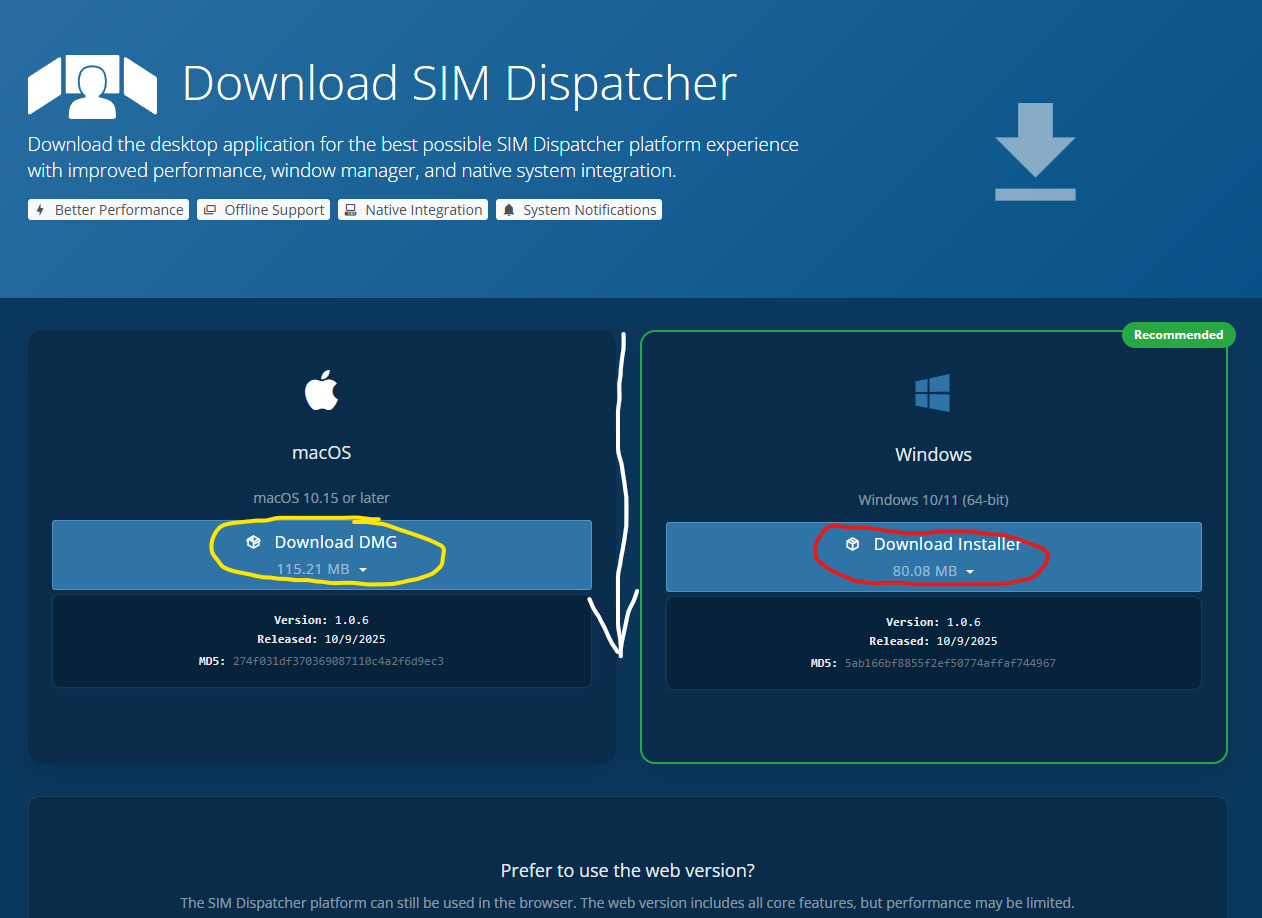Image resolution: width=1262 pixels, height=918 pixels.
Task: Click the Offline Support badge icon
Action: click(x=209, y=210)
